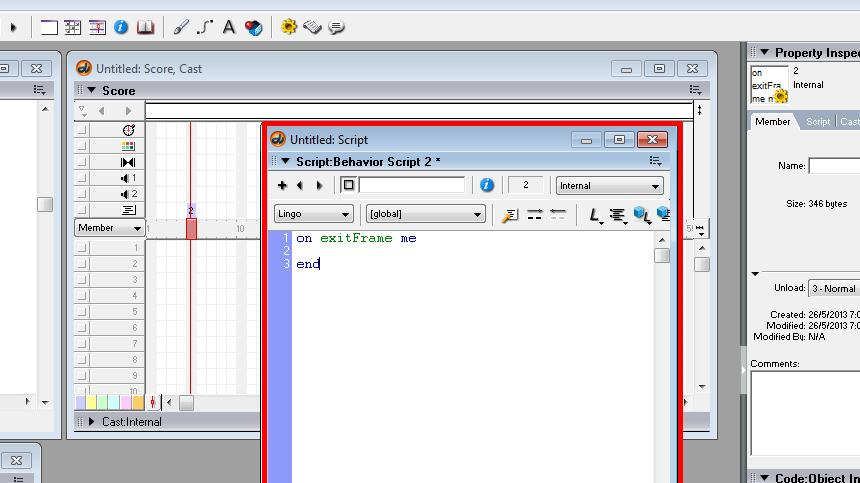Image resolution: width=860 pixels, height=483 pixels.
Task: Collapse the Script:Behavior Script 2 panel
Action: point(286,161)
